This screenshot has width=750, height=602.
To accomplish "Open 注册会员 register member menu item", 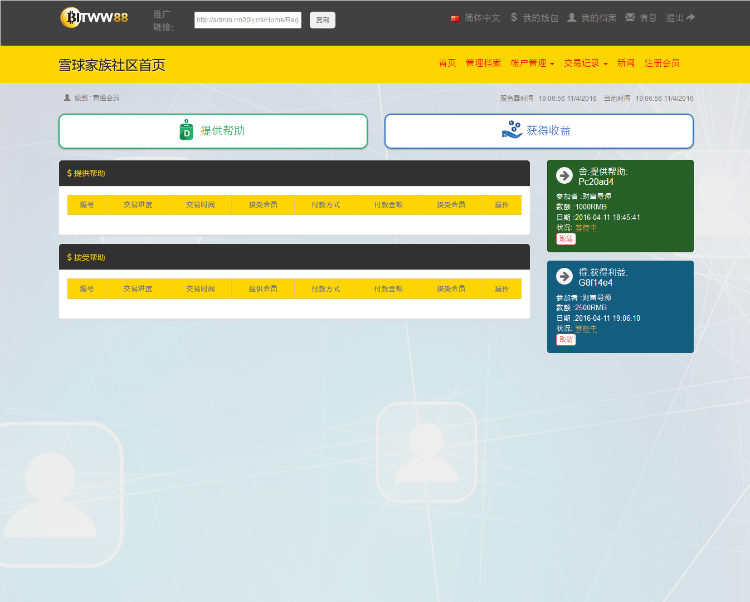I will coord(662,63).
